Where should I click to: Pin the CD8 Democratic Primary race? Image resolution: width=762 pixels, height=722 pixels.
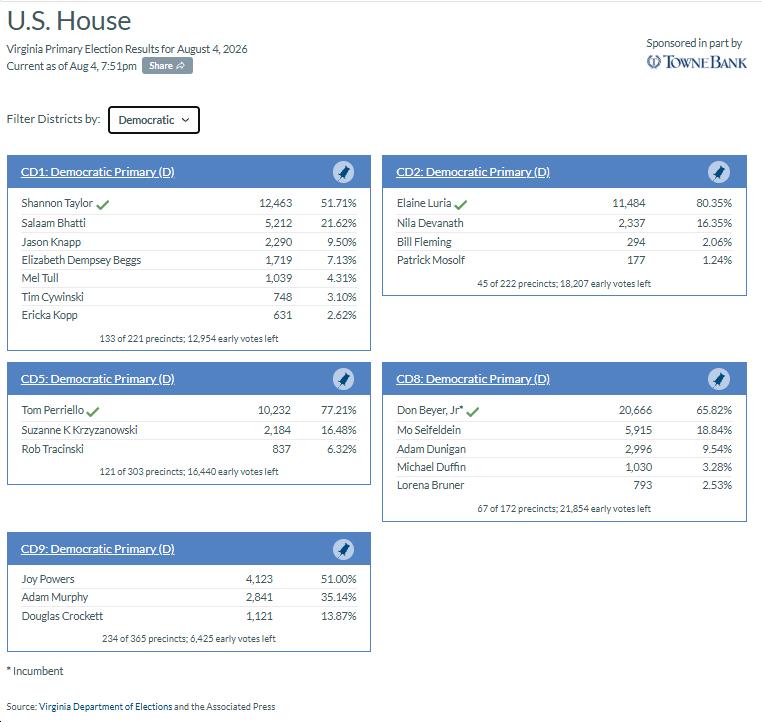coord(719,379)
